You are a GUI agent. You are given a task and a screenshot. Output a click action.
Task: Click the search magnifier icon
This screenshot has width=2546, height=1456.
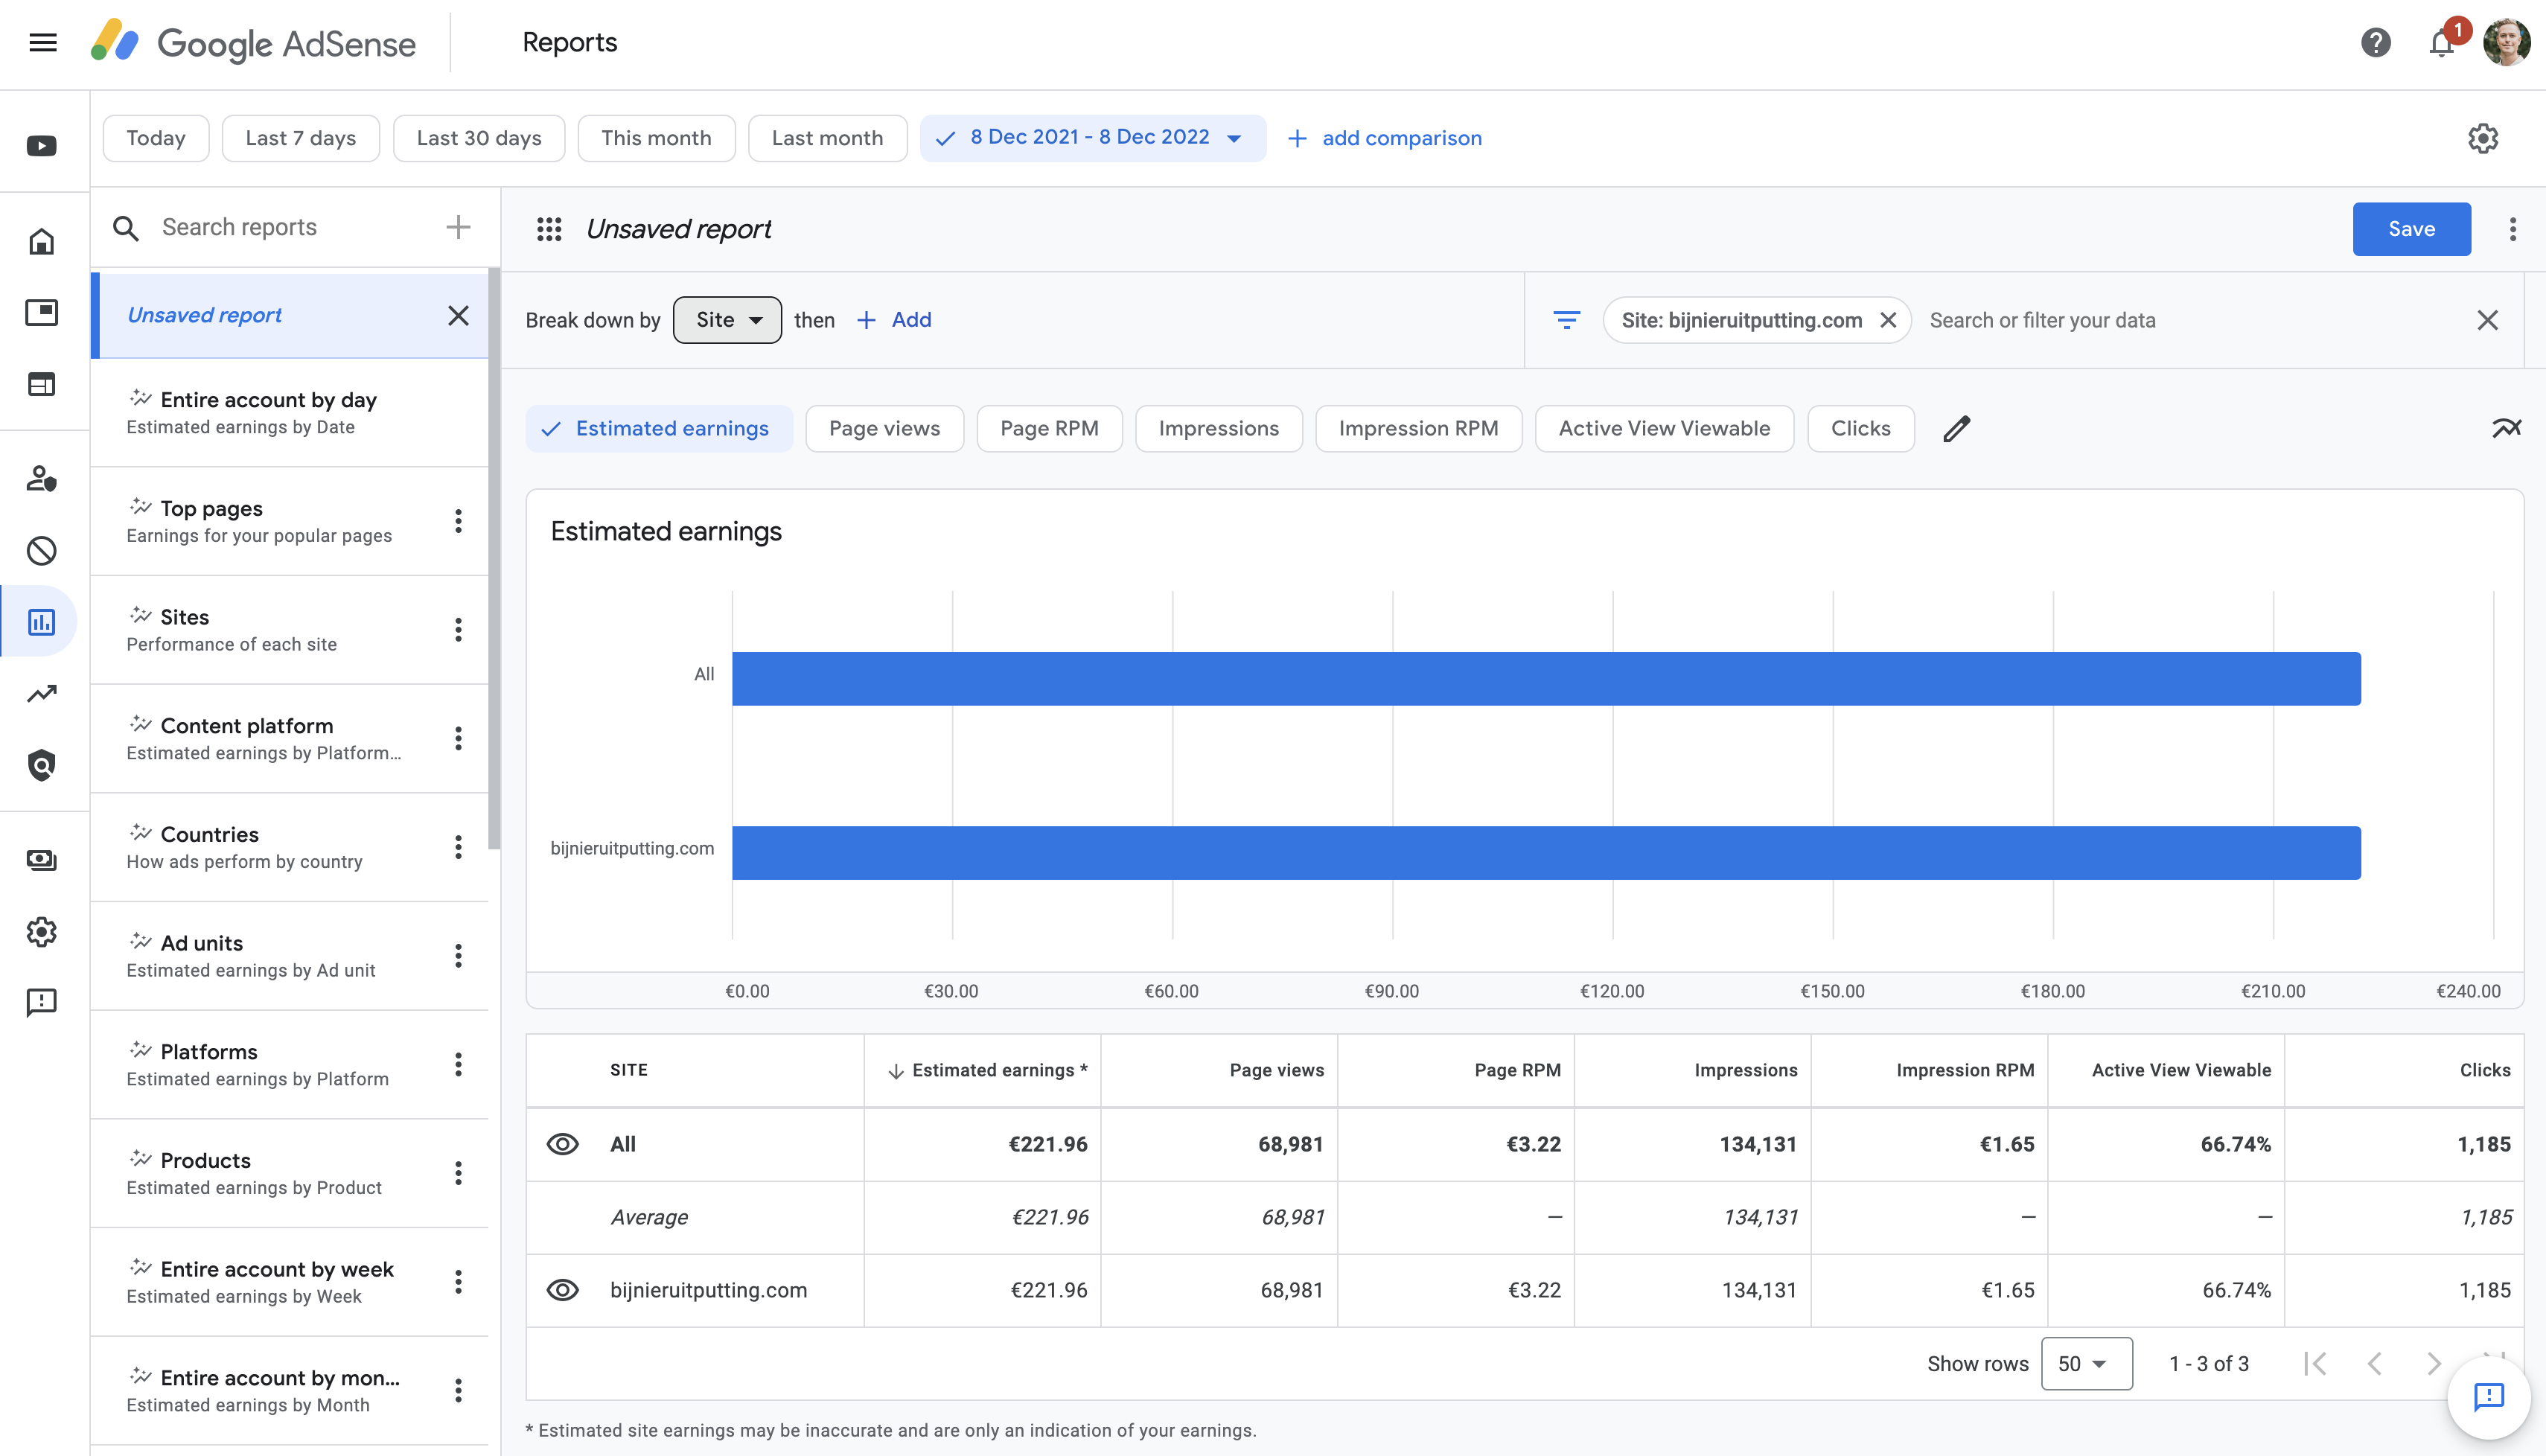click(126, 228)
